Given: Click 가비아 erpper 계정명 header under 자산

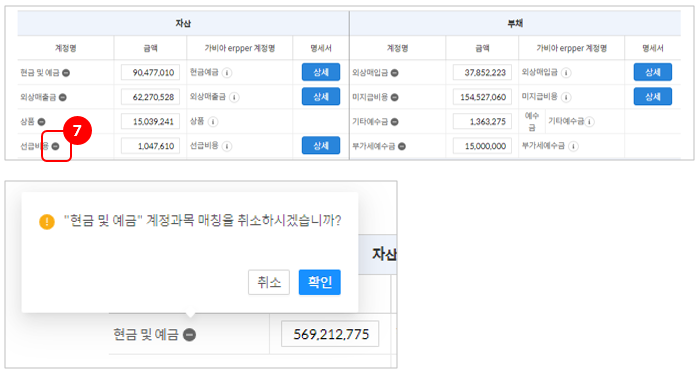Looking at the screenshot, I should (x=240, y=48).
